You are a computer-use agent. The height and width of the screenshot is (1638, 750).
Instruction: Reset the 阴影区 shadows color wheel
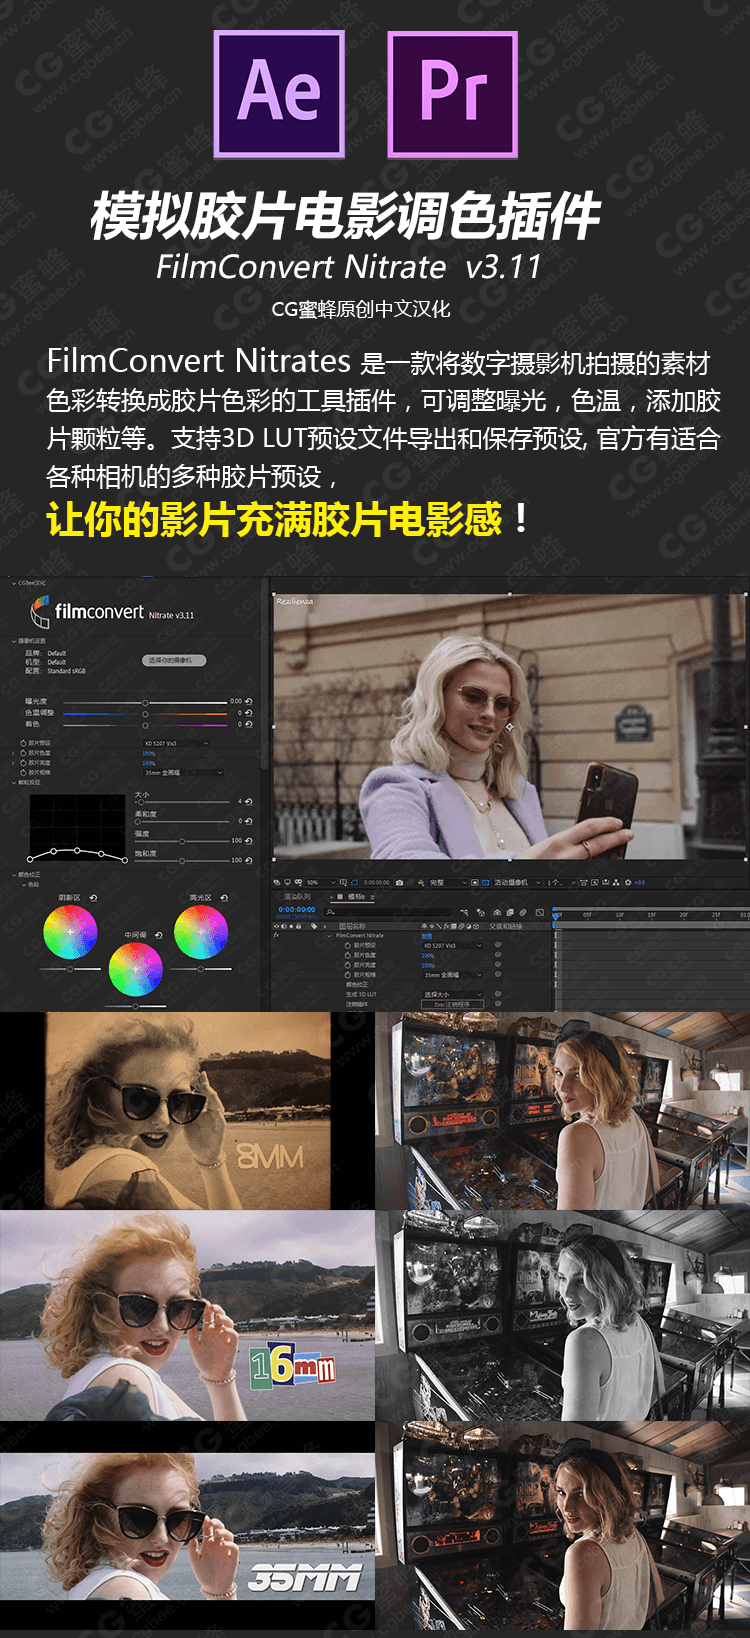tap(93, 898)
